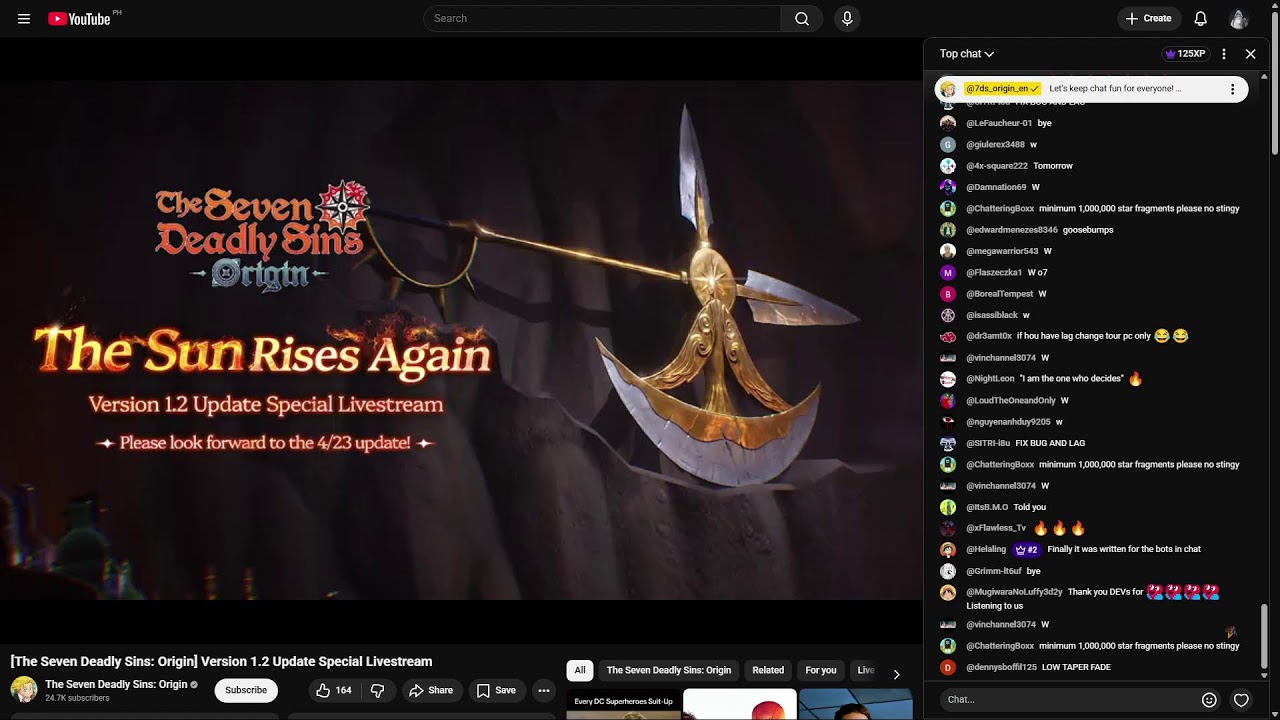Open the notifications bell
Screen dimensions: 1280x720
[1201, 19]
